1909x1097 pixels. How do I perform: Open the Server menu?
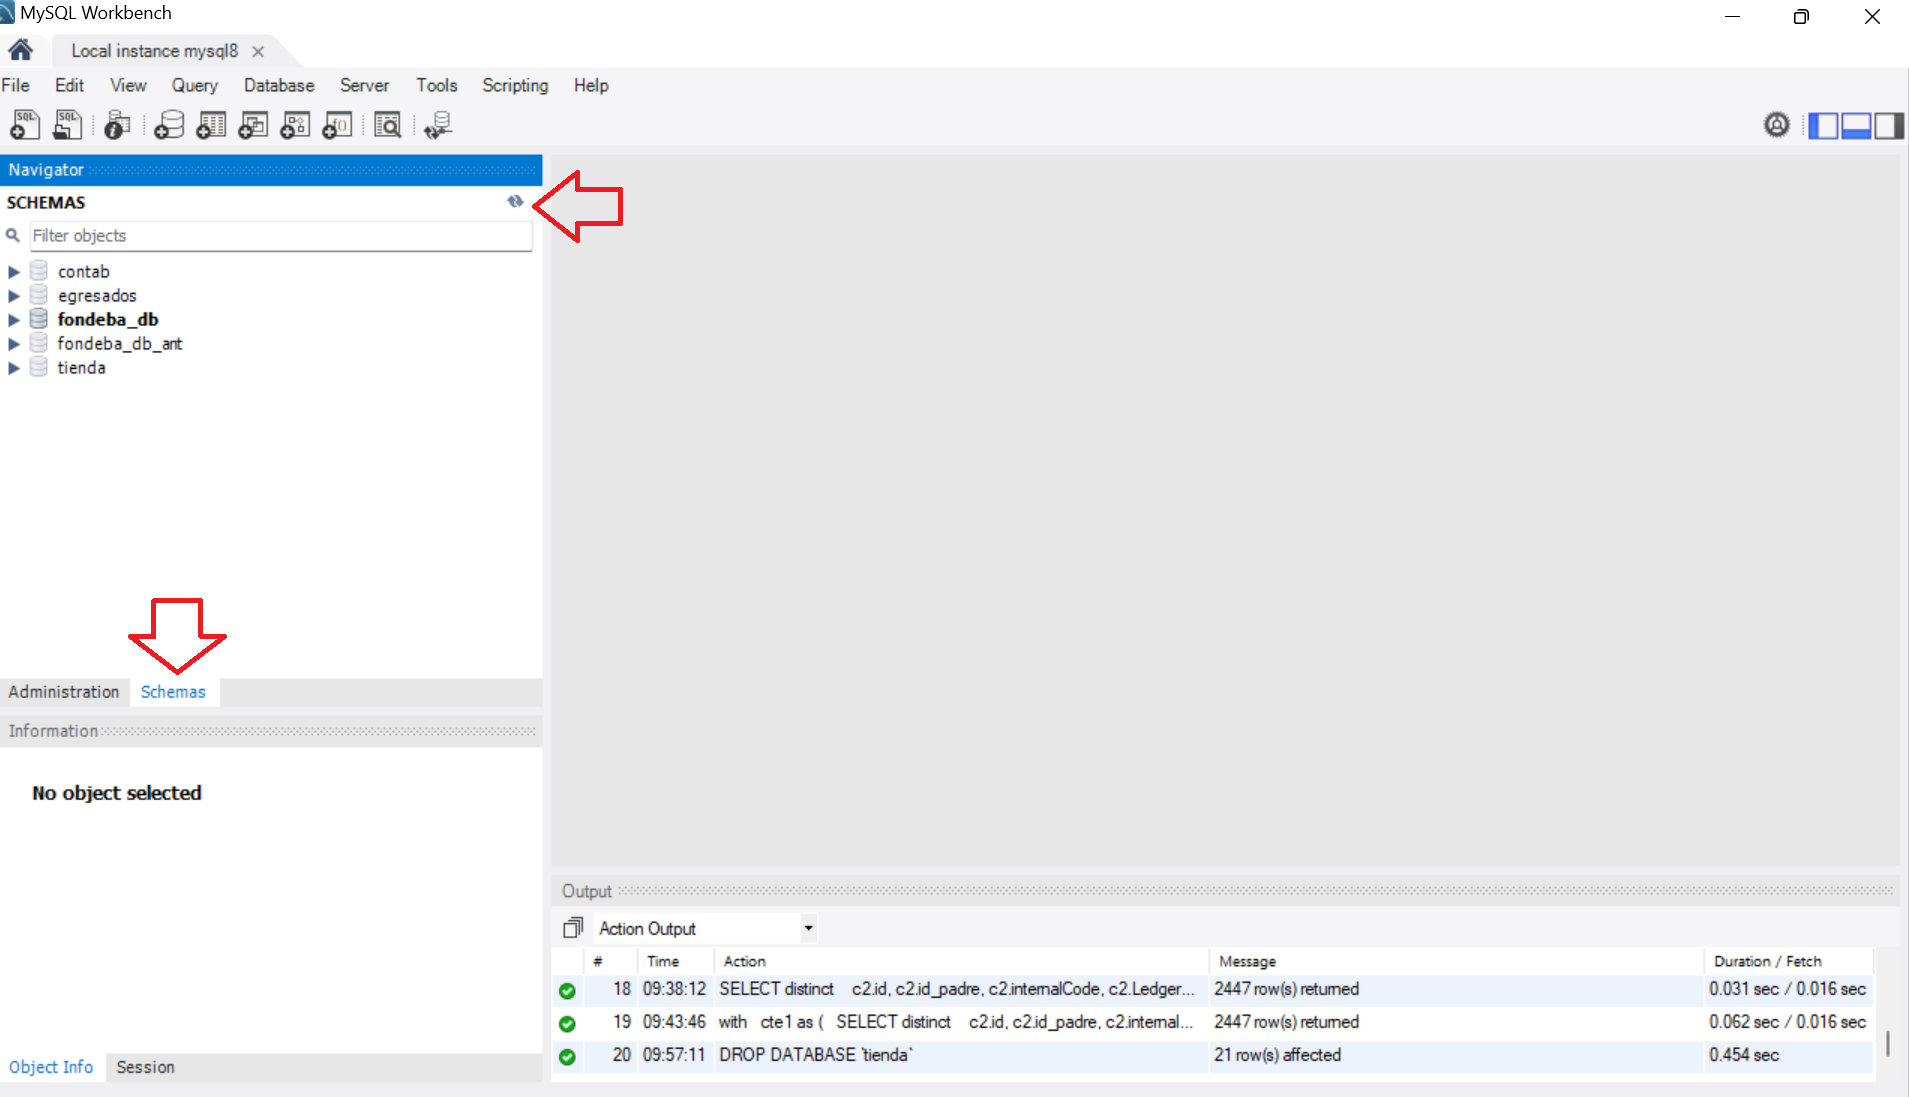[364, 85]
